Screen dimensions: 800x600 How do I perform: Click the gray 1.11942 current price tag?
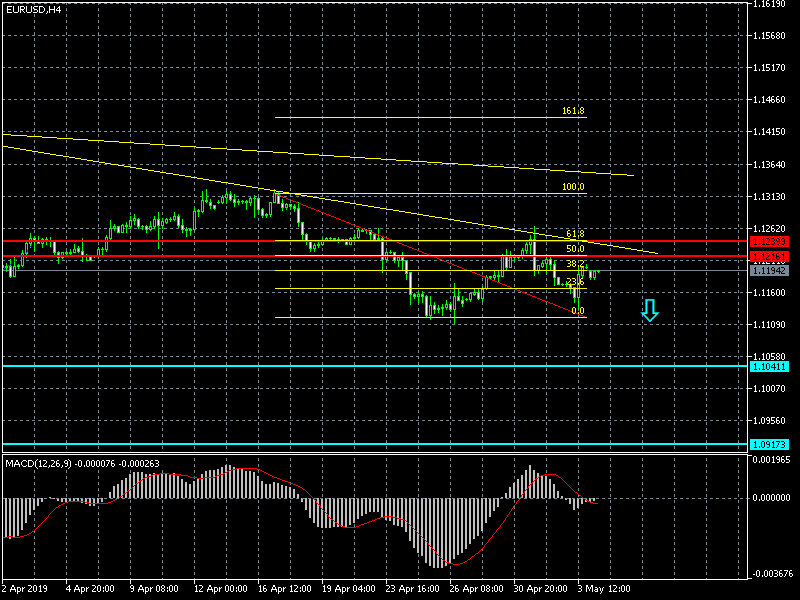[769, 270]
